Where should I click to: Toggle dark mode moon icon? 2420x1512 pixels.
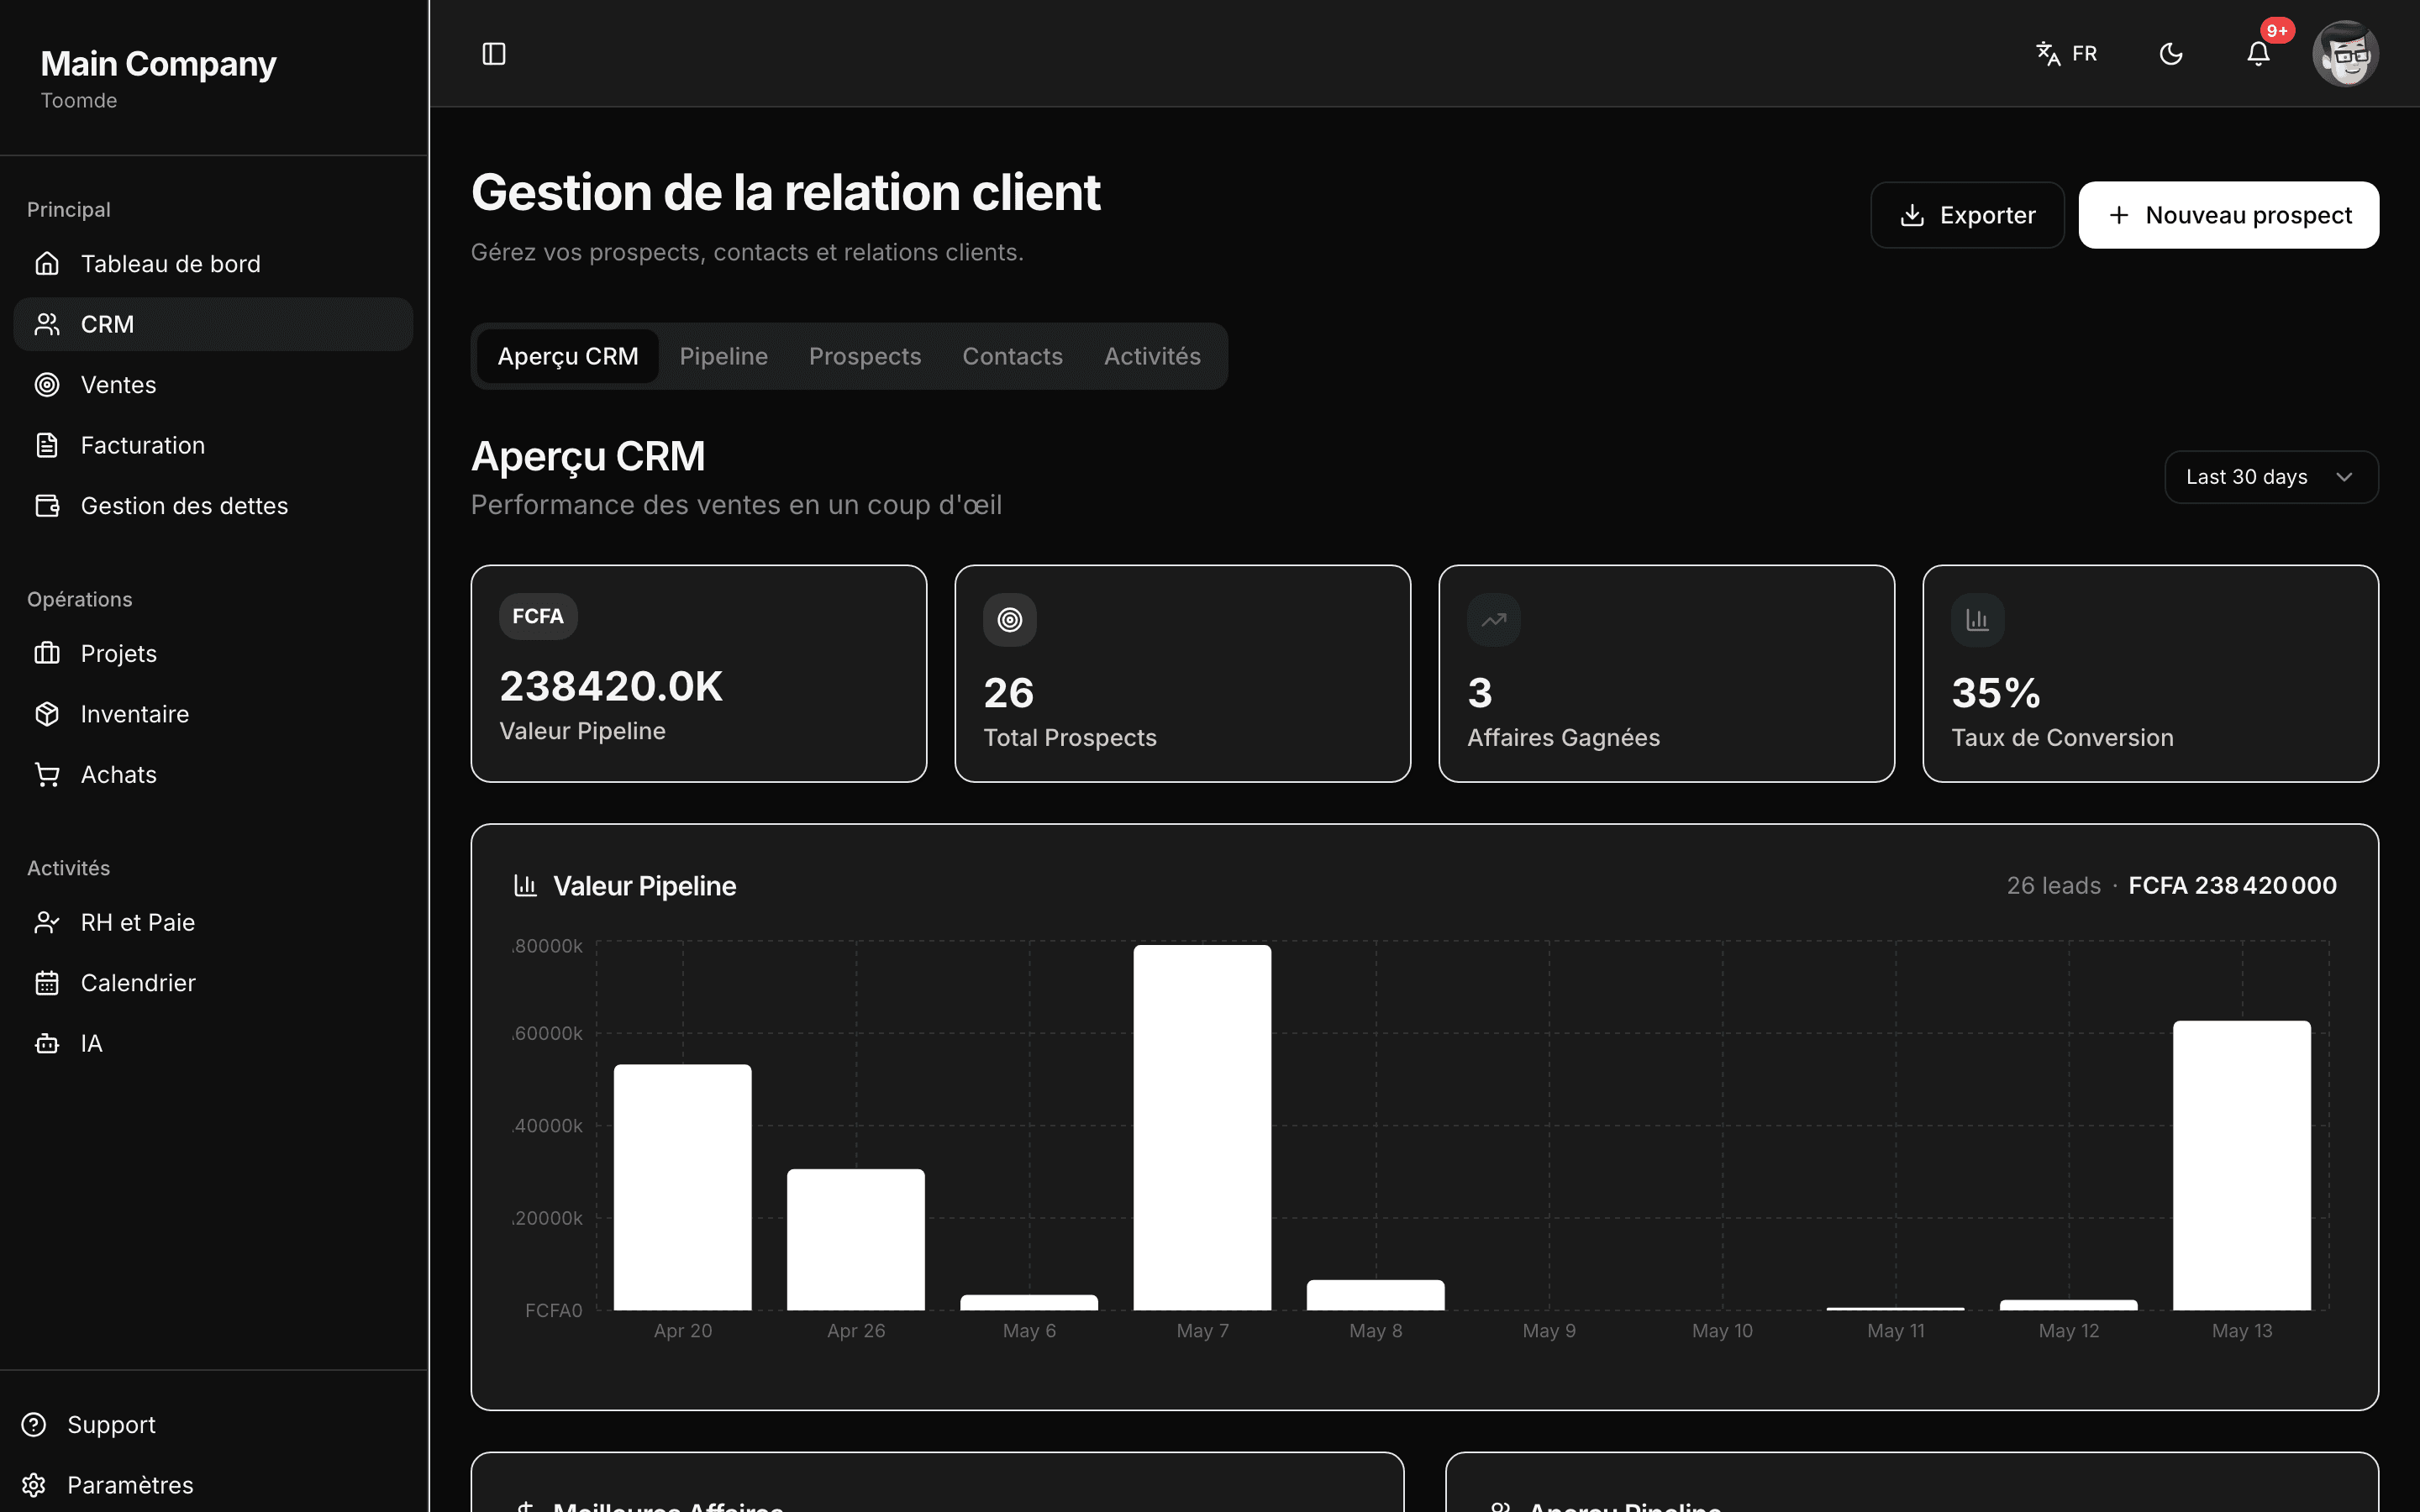(x=2171, y=53)
